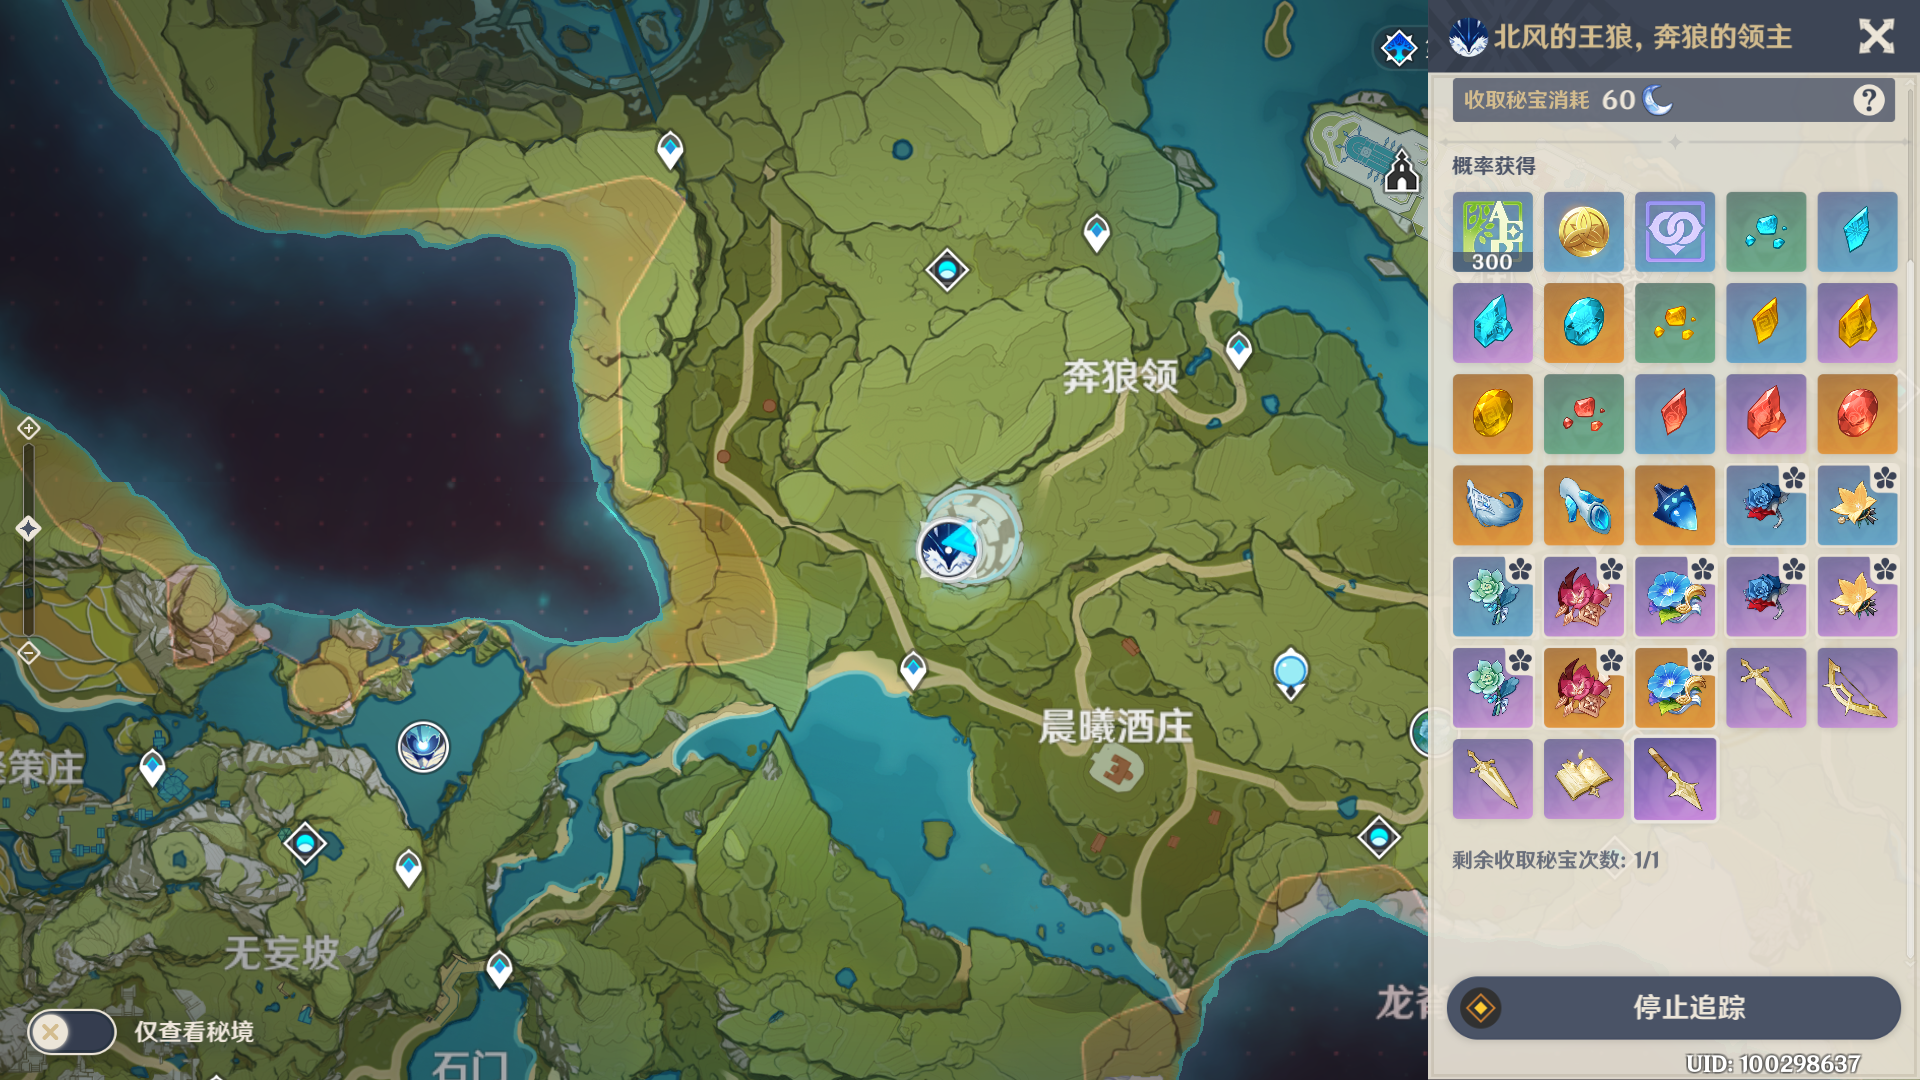Select the cyan gemstone on orange tile
The image size is (1920, 1080).
1583,323
